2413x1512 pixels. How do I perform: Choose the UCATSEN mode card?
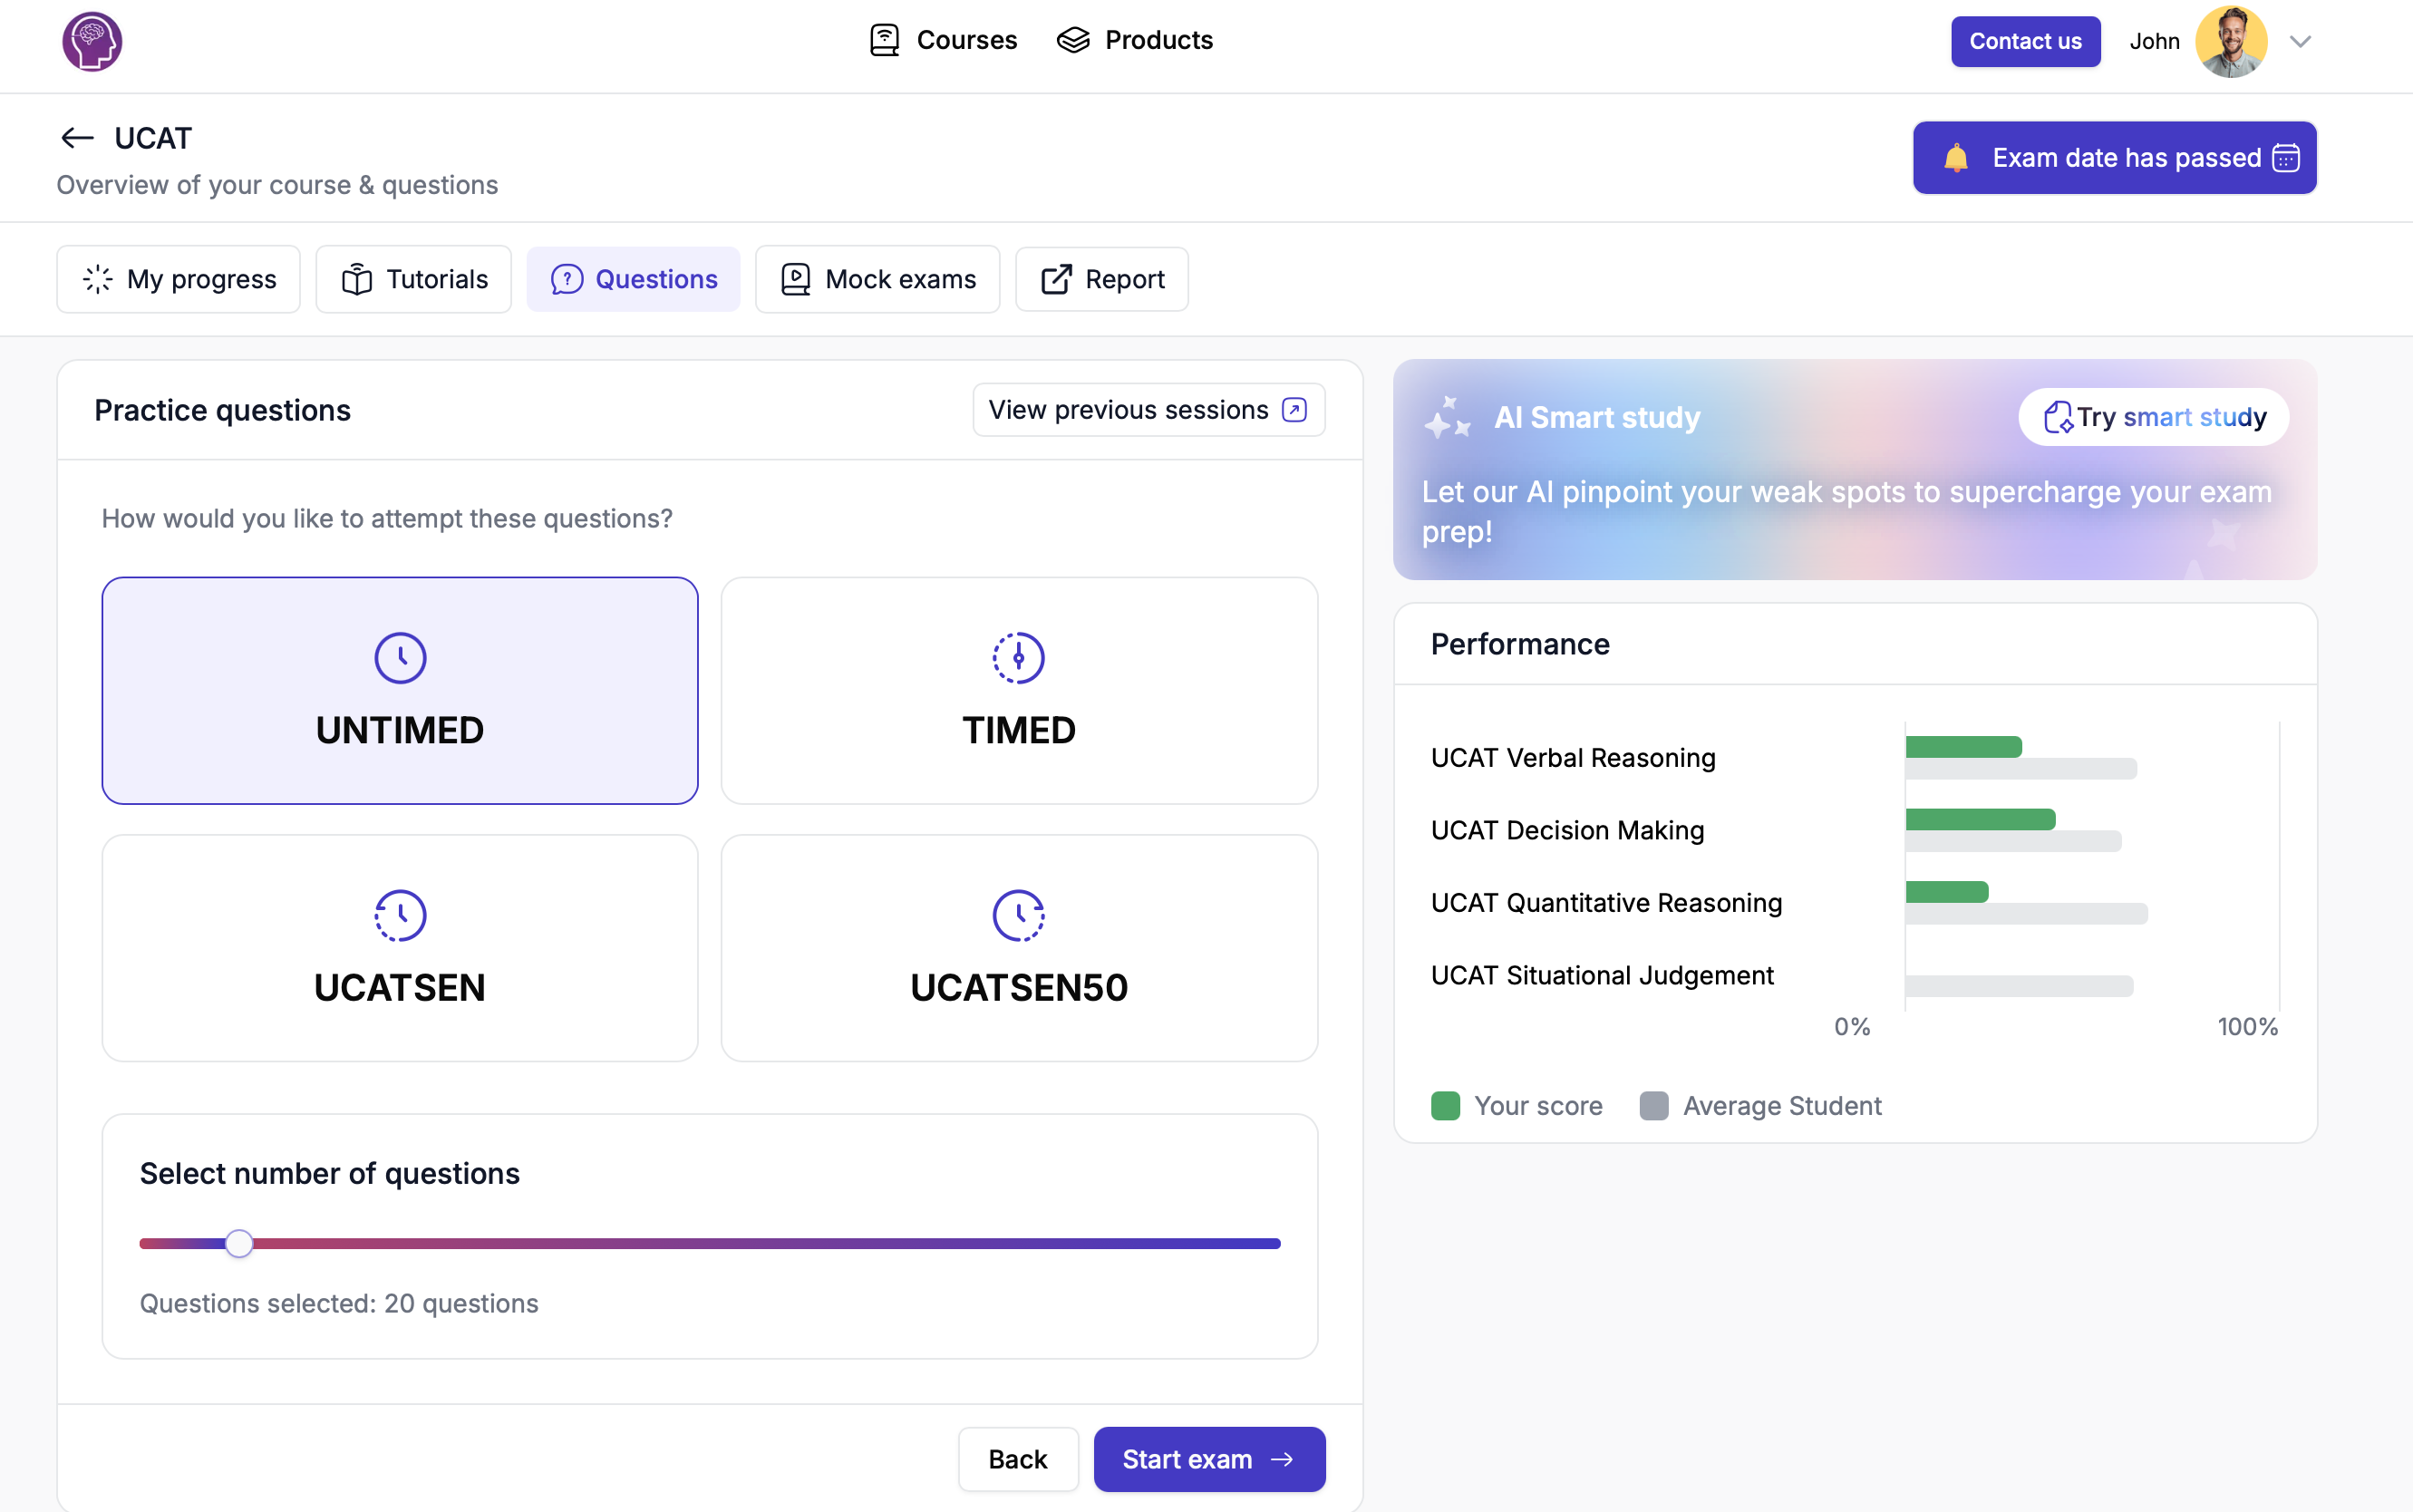tap(400, 948)
